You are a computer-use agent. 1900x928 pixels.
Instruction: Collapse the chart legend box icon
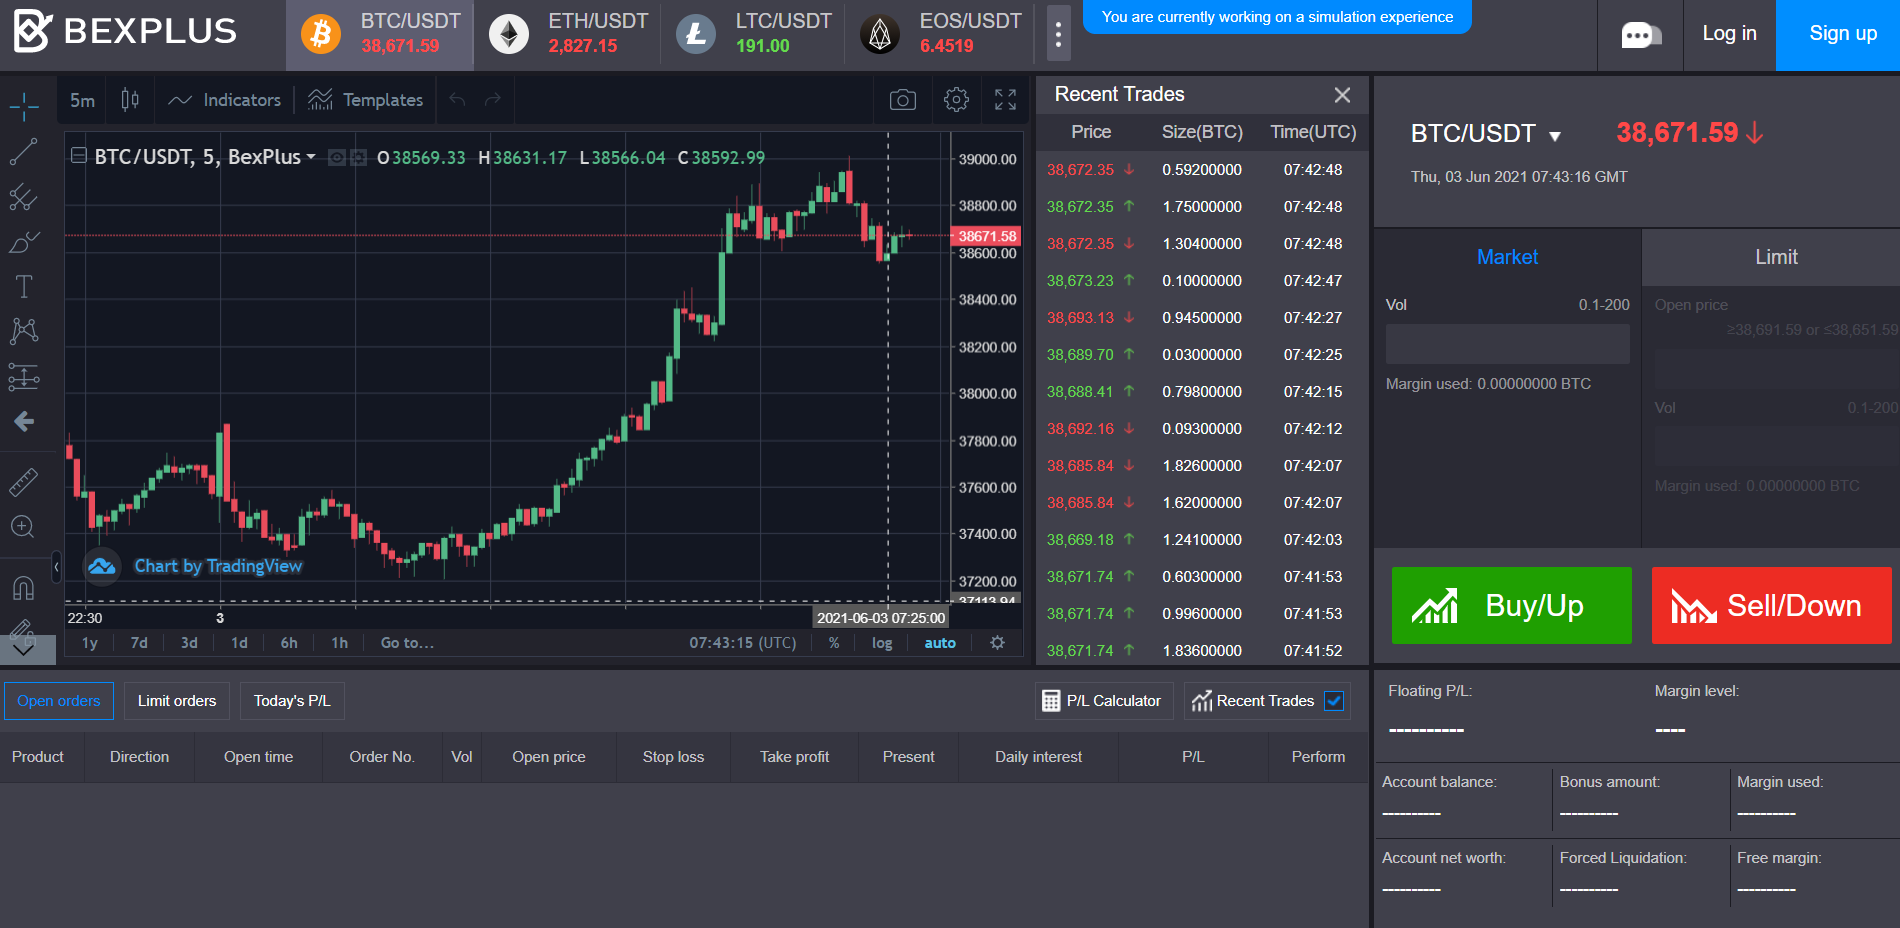[x=78, y=156]
